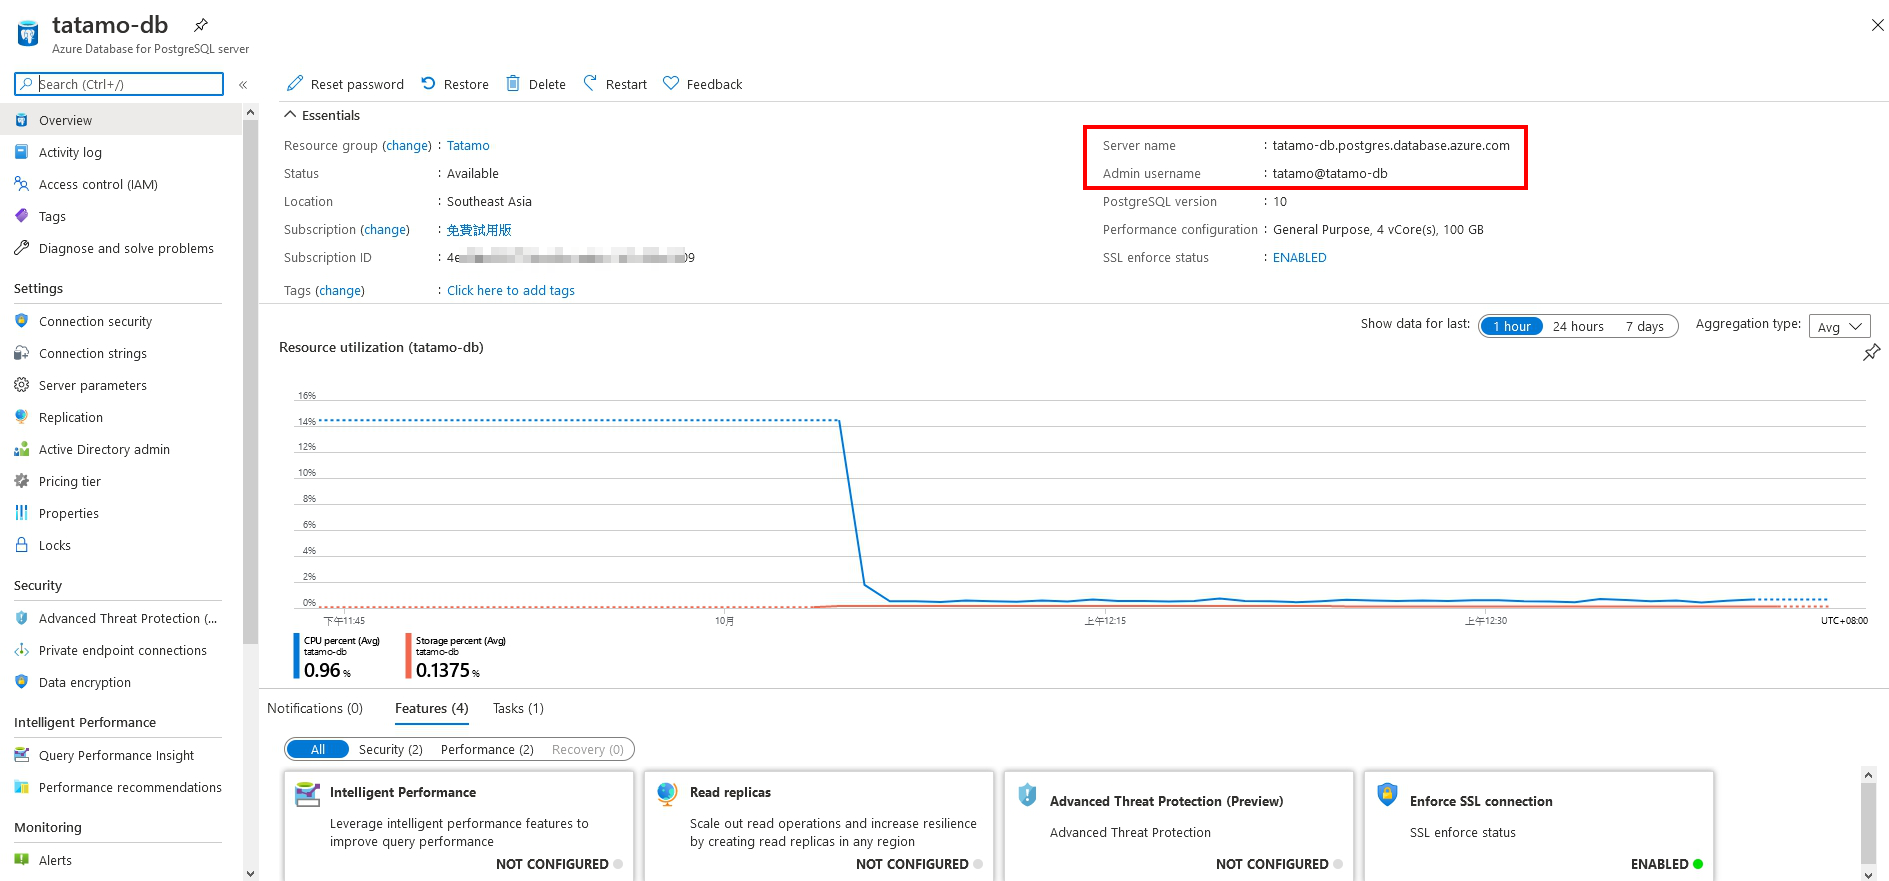This screenshot has height=881, width=1889.
Task: Open Private endpoint connections icon
Action: pos(21,650)
